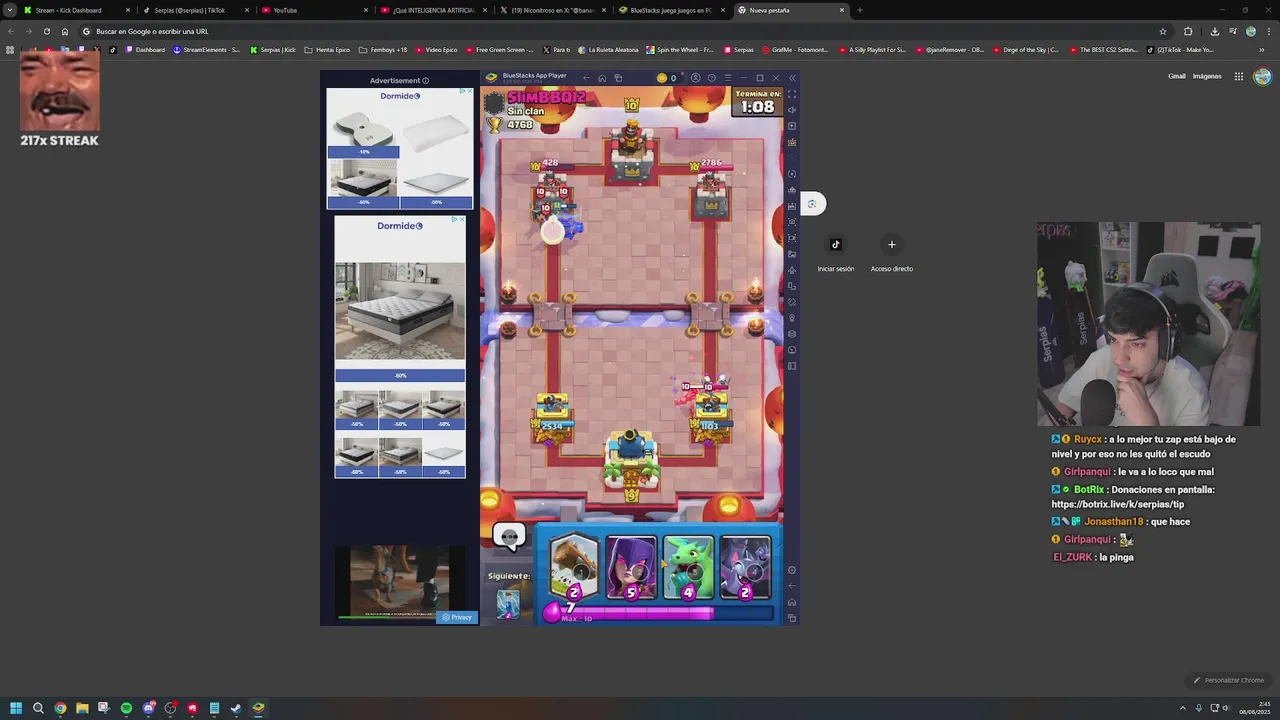1280x720 pixels.
Task: Open the Hentai Epico bookmark folder
Action: point(327,49)
